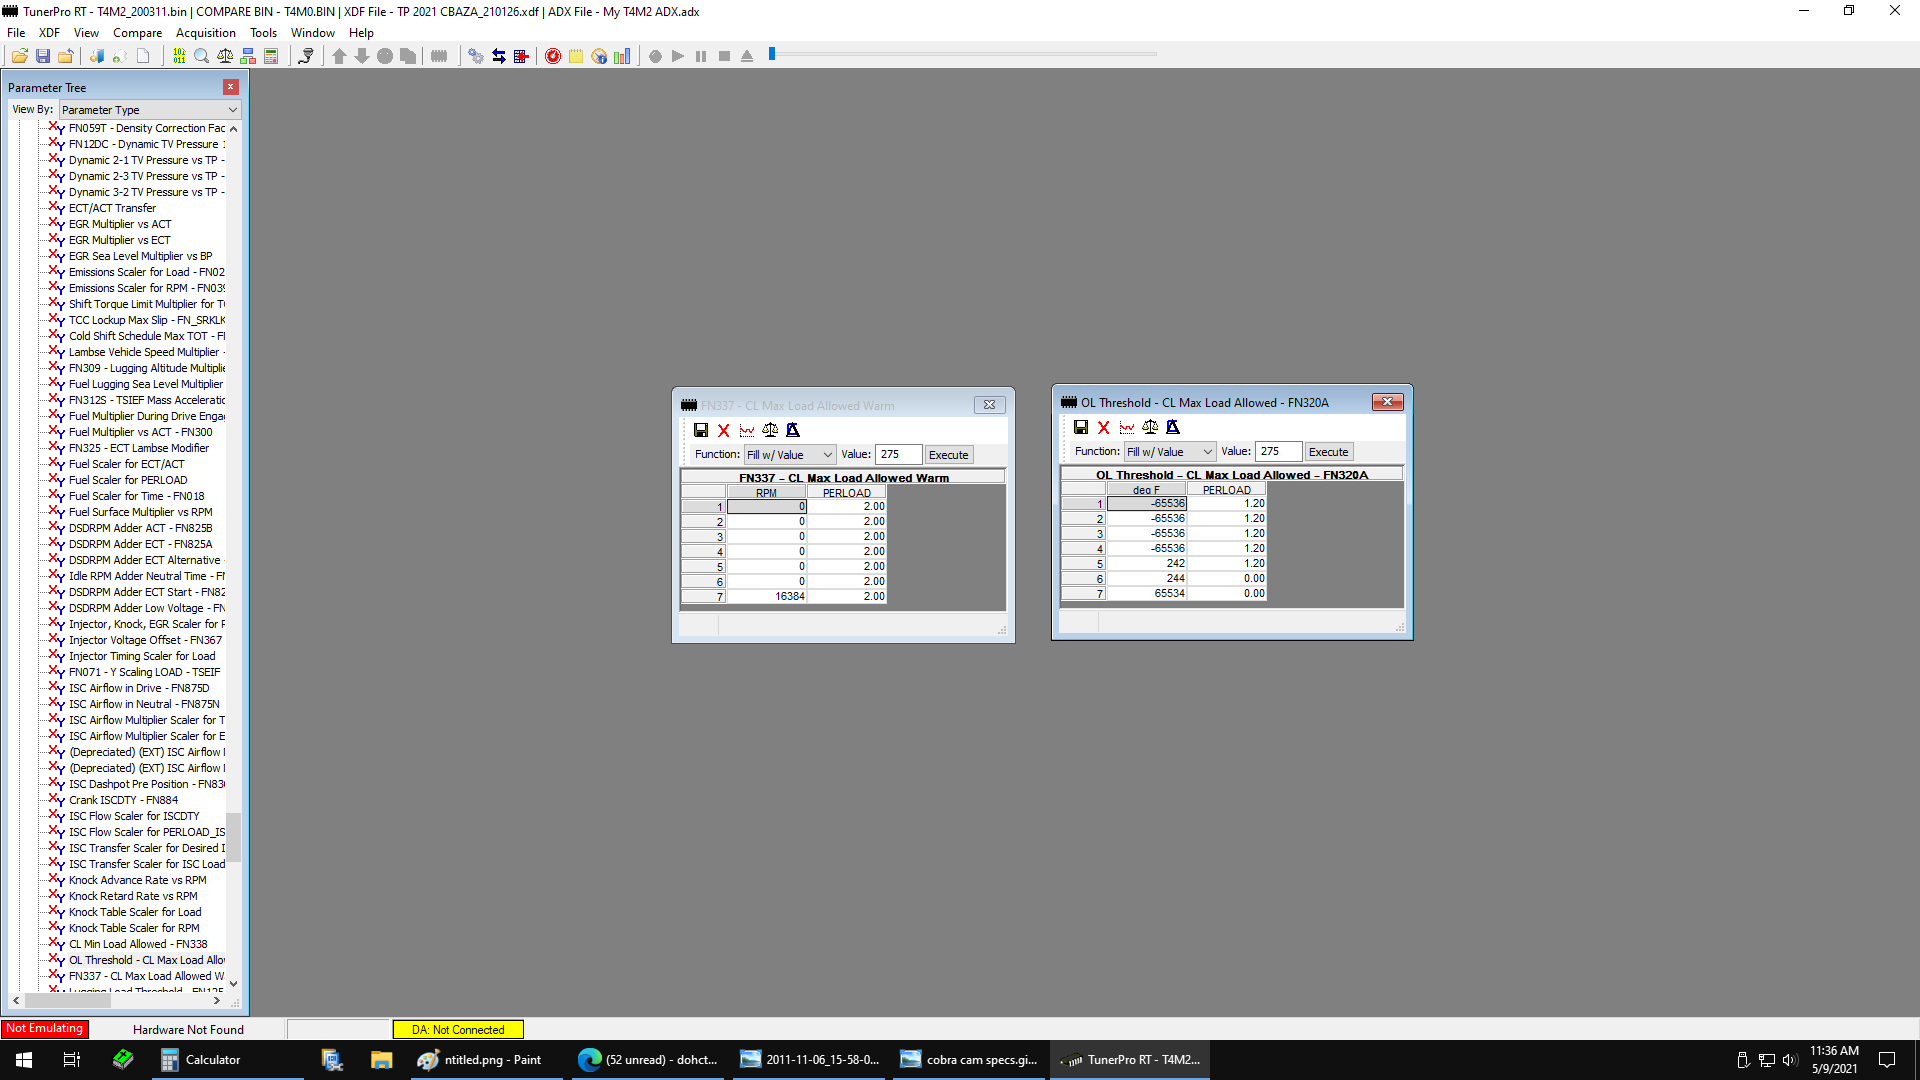This screenshot has height=1080, width=1920.
Task: Click the scales compare icon in main toolbar
Action: coord(225,56)
